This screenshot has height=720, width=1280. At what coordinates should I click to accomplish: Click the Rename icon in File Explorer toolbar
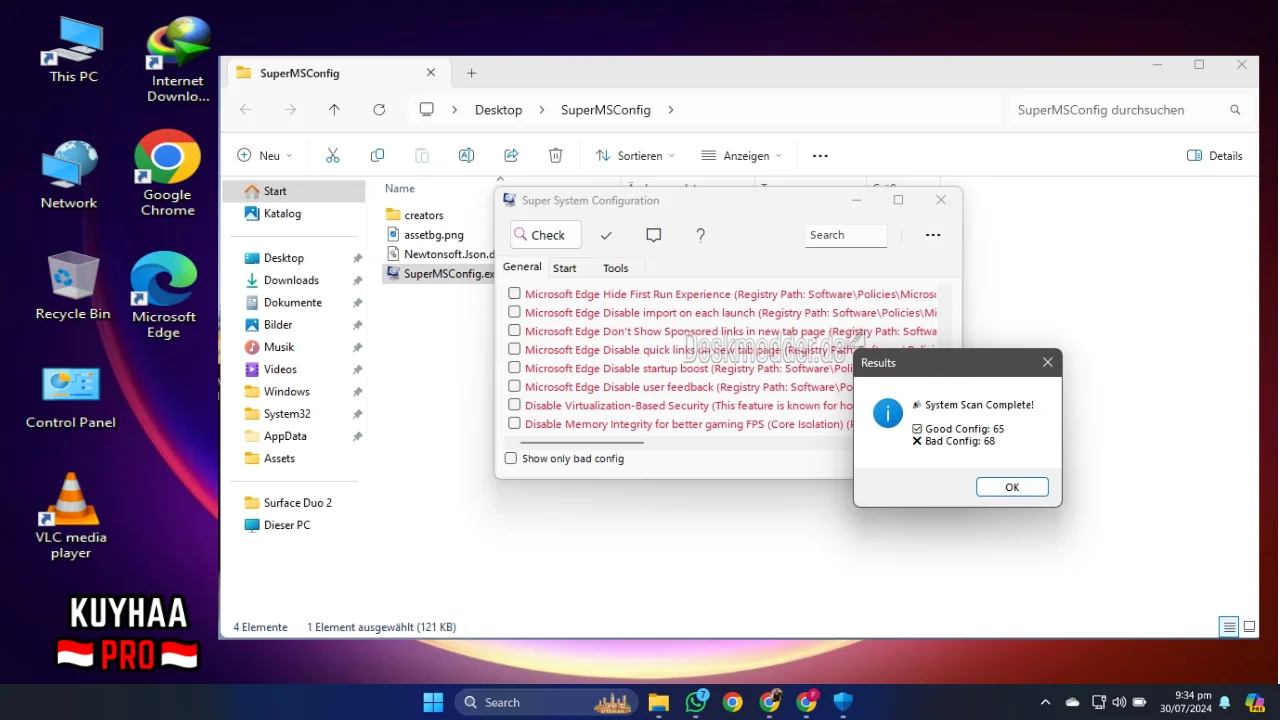[x=466, y=155]
